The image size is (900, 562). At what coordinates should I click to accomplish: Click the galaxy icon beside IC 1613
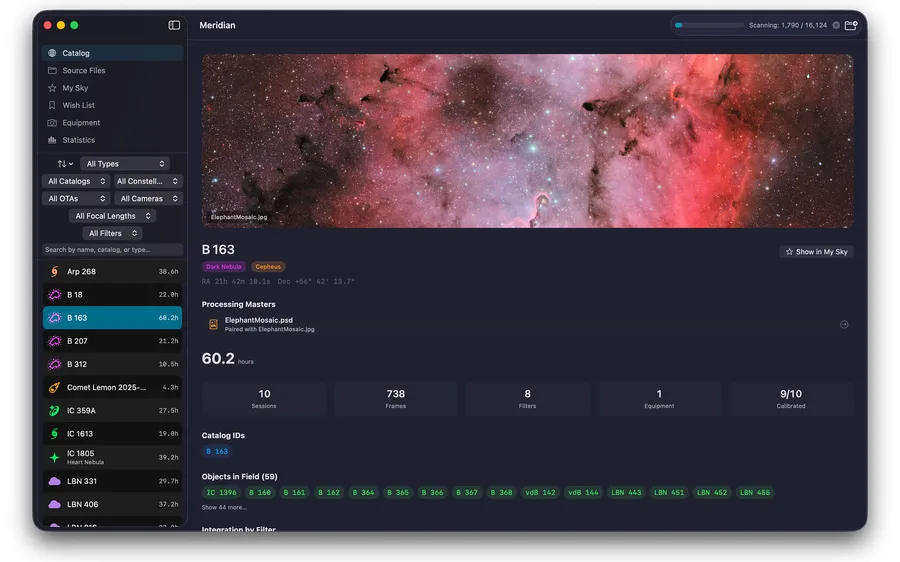[x=55, y=434]
